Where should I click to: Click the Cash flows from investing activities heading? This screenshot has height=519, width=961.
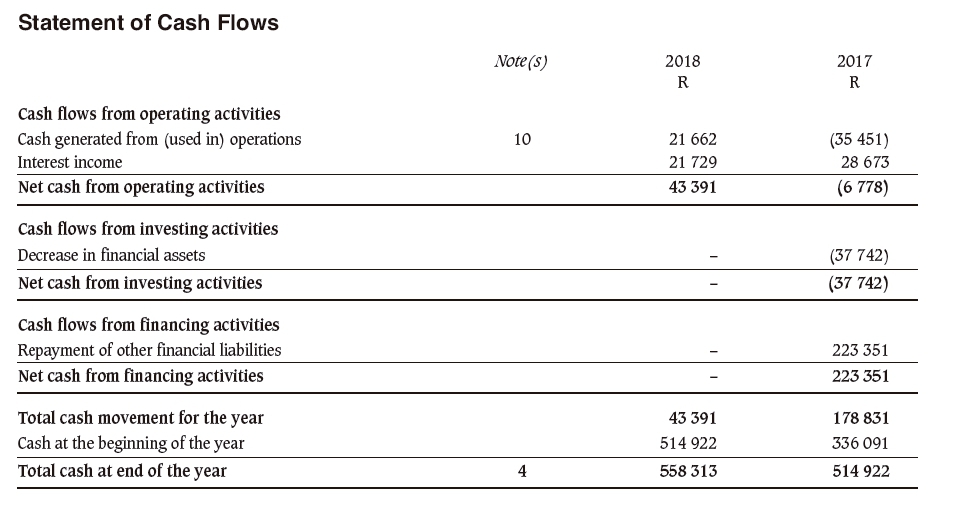click(x=148, y=229)
